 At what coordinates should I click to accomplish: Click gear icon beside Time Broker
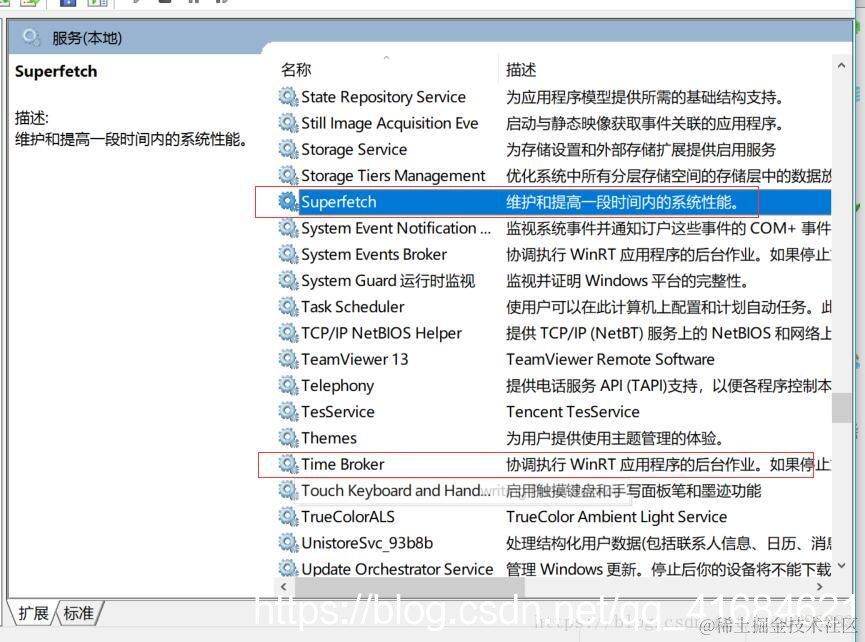pos(288,464)
